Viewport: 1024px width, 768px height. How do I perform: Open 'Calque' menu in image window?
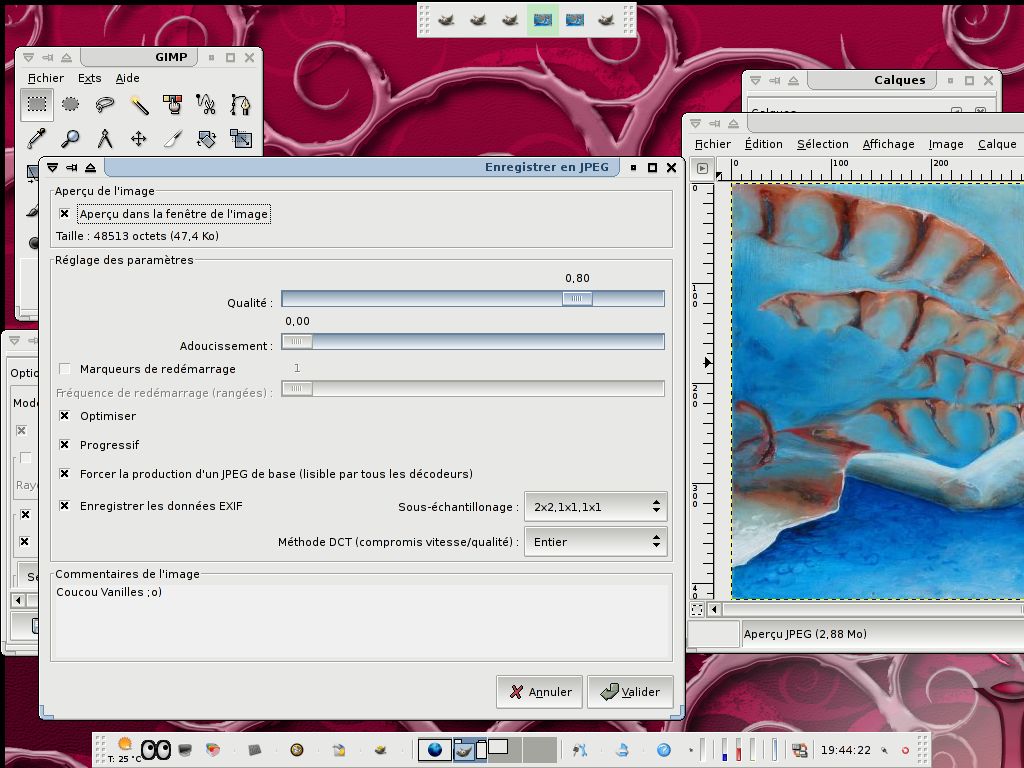[x=997, y=144]
